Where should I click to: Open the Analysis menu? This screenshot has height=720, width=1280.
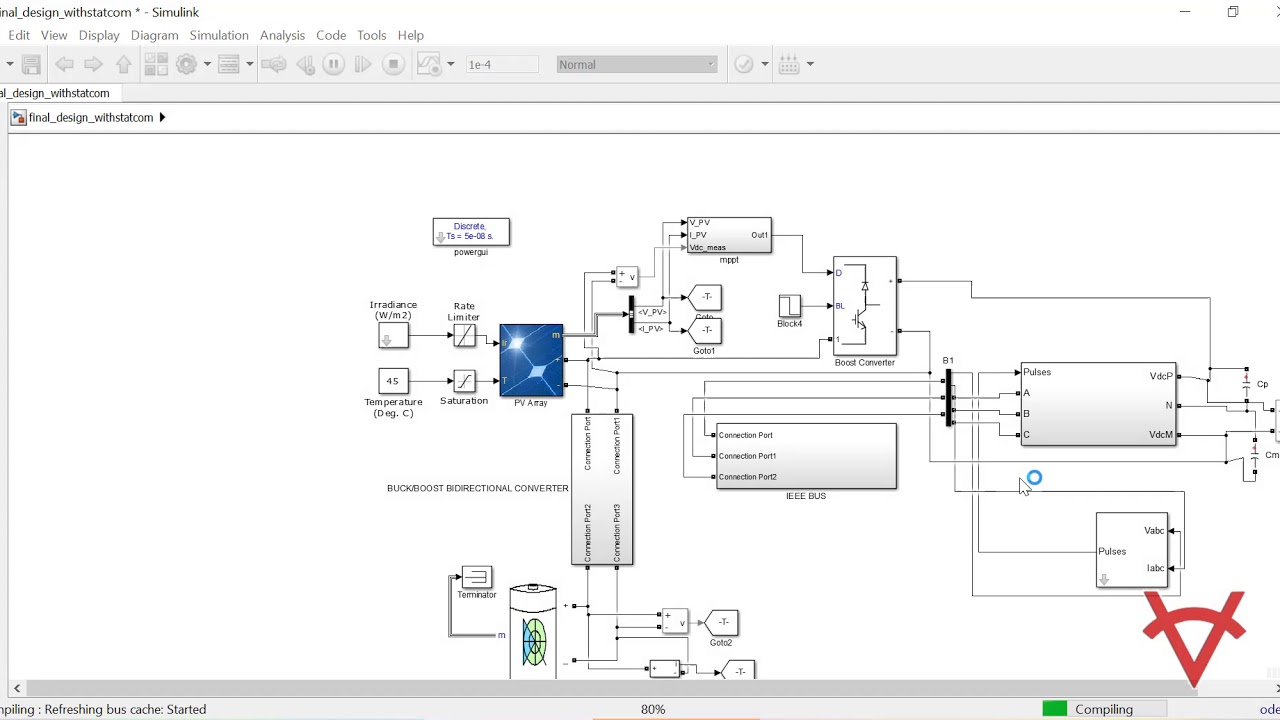point(282,35)
